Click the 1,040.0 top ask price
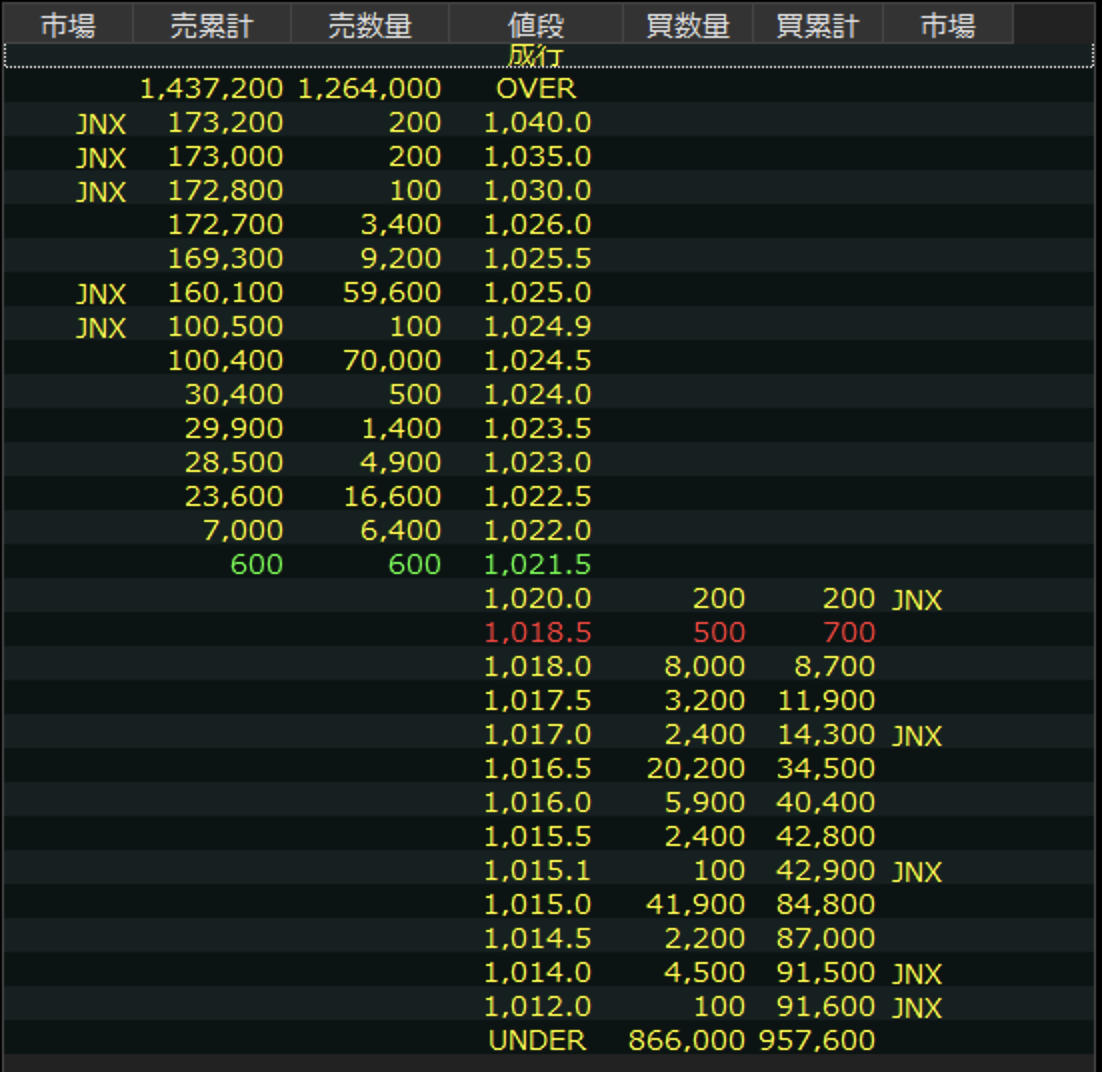This screenshot has height=1072, width=1102. coord(537,123)
